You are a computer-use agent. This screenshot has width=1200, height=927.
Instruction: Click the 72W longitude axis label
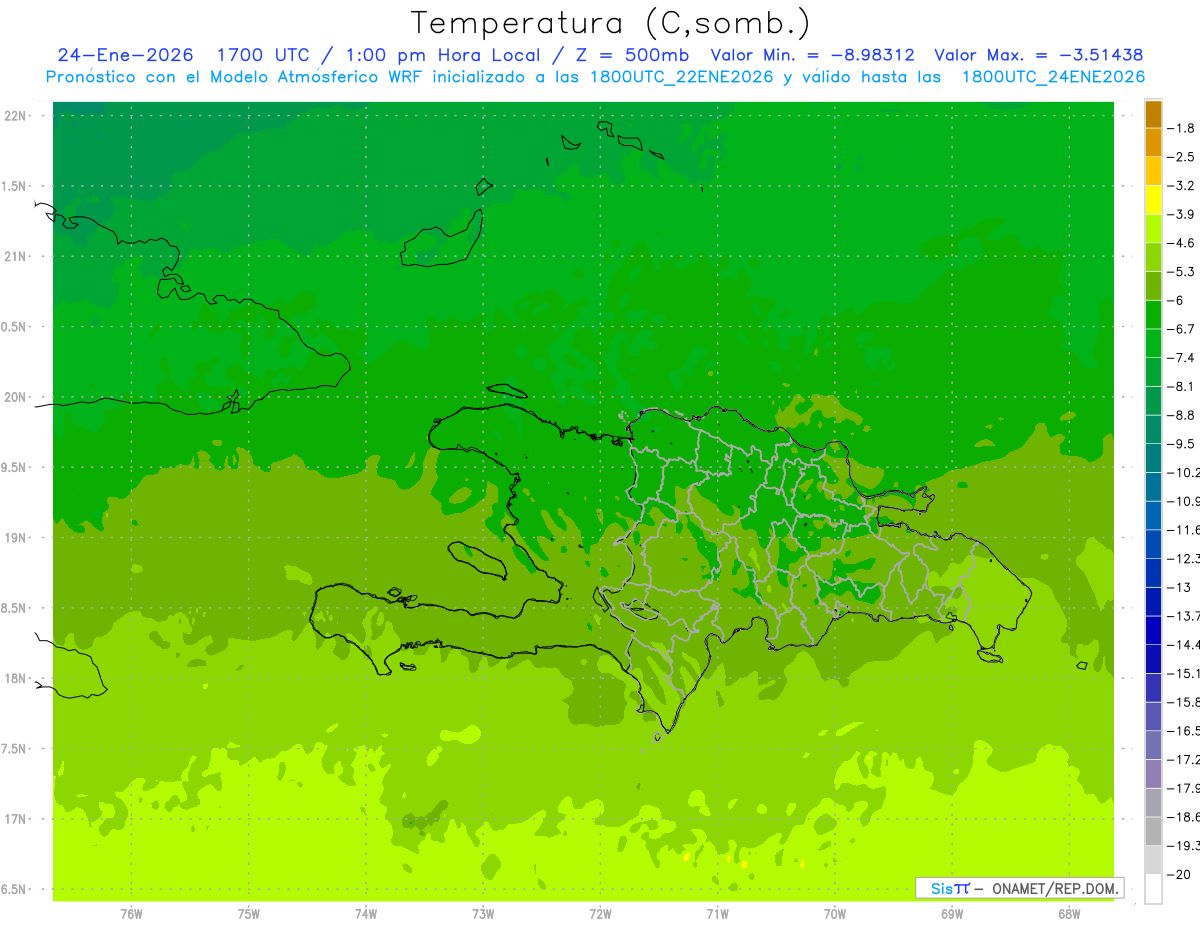[600, 914]
